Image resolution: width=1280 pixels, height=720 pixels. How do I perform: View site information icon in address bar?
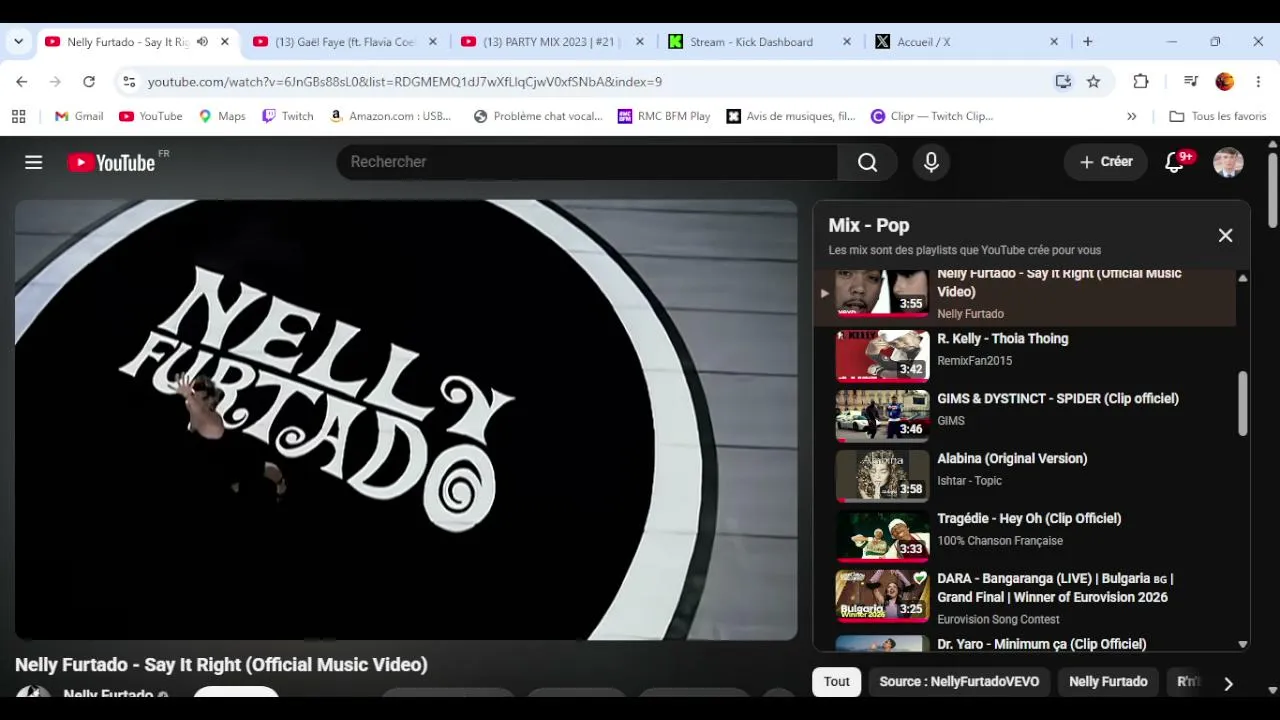(129, 82)
